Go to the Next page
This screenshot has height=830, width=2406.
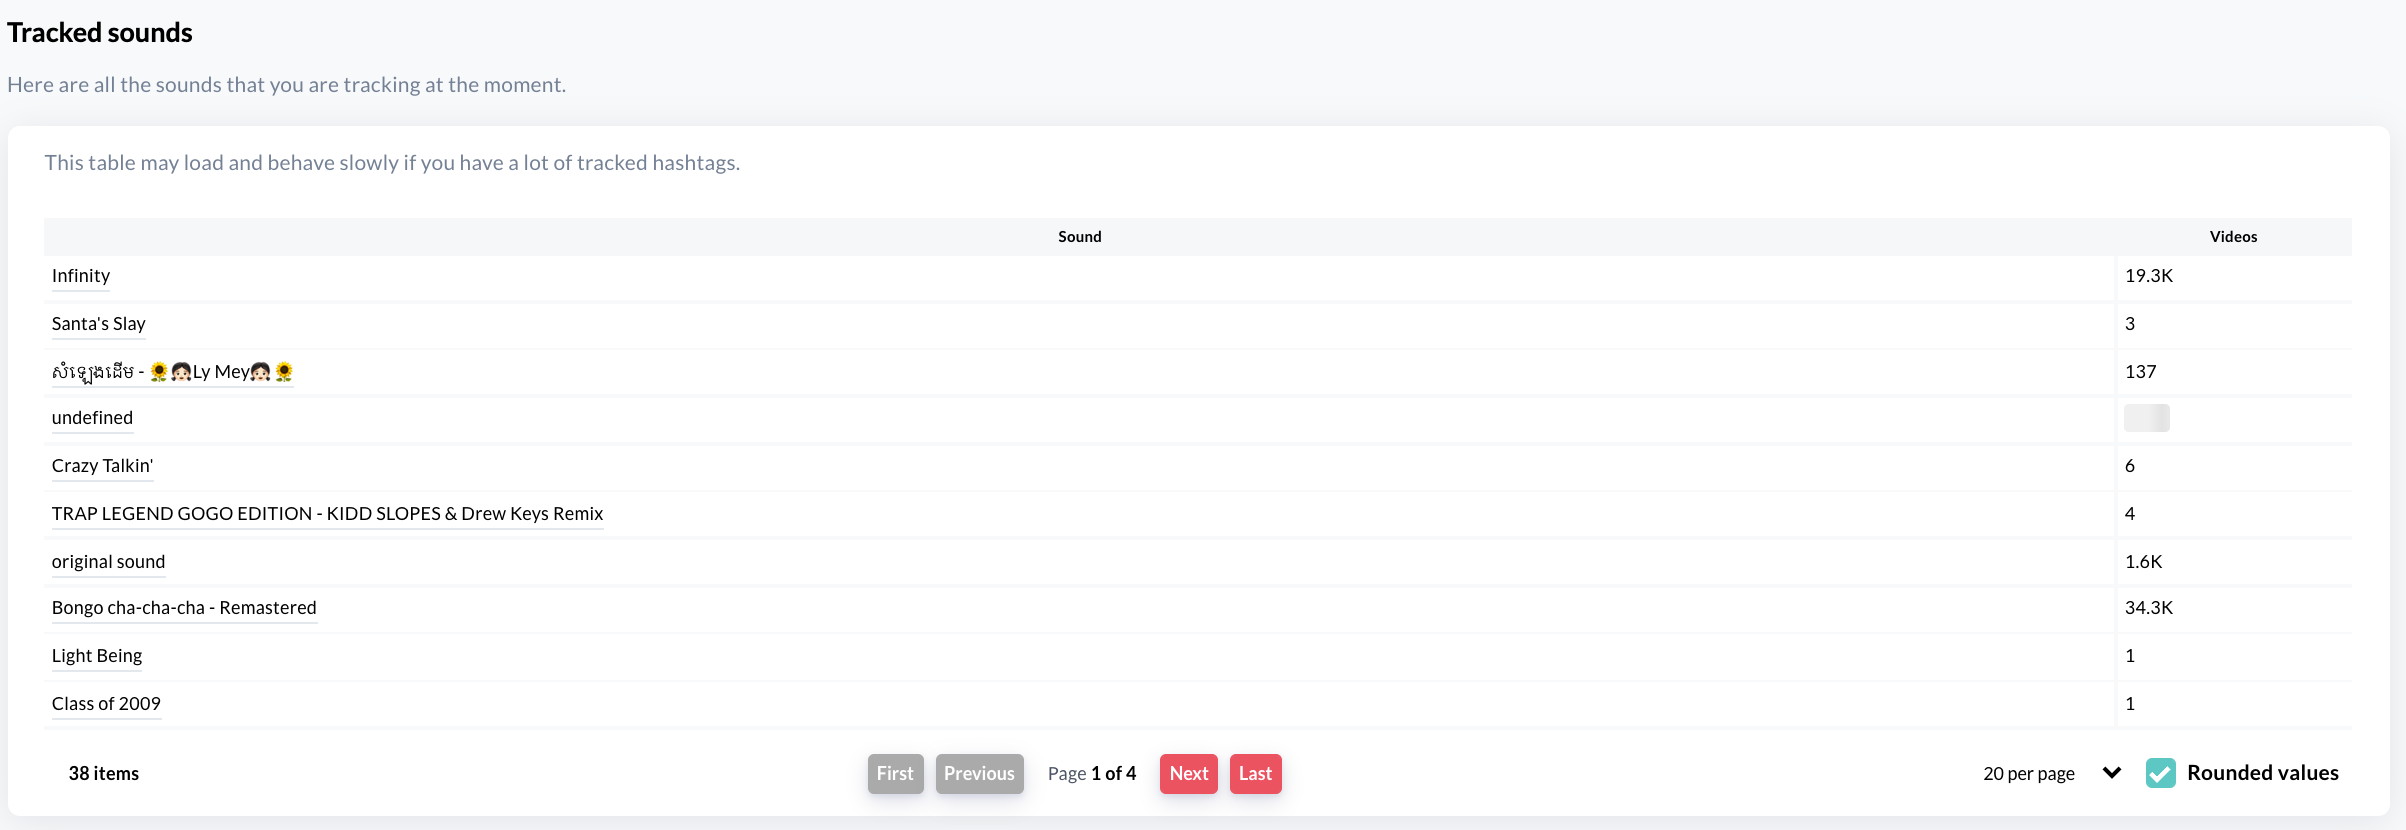[1188, 773]
